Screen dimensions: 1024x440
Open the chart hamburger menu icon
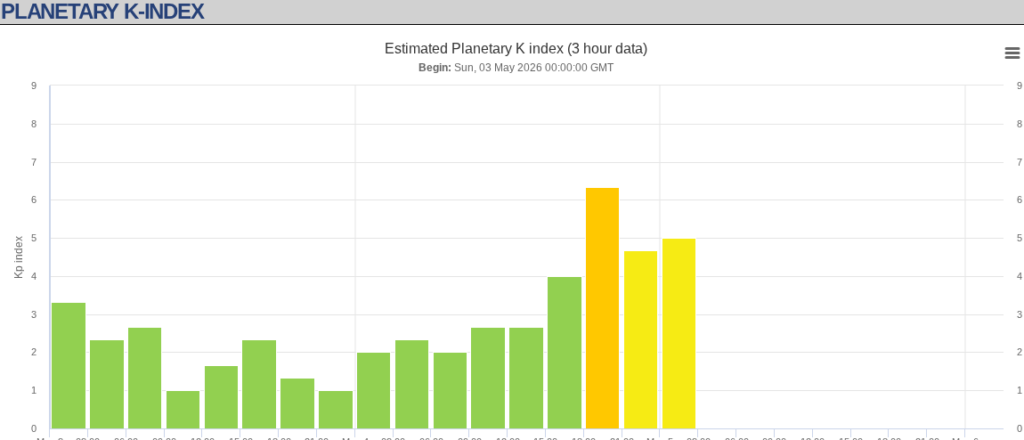click(1012, 53)
